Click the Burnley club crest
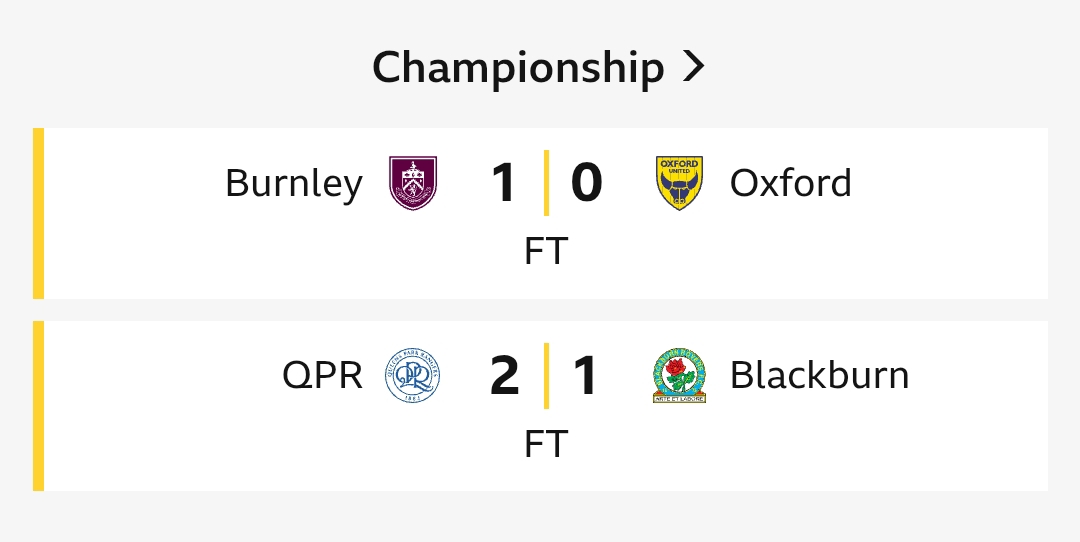The image size is (1080, 542). (413, 183)
